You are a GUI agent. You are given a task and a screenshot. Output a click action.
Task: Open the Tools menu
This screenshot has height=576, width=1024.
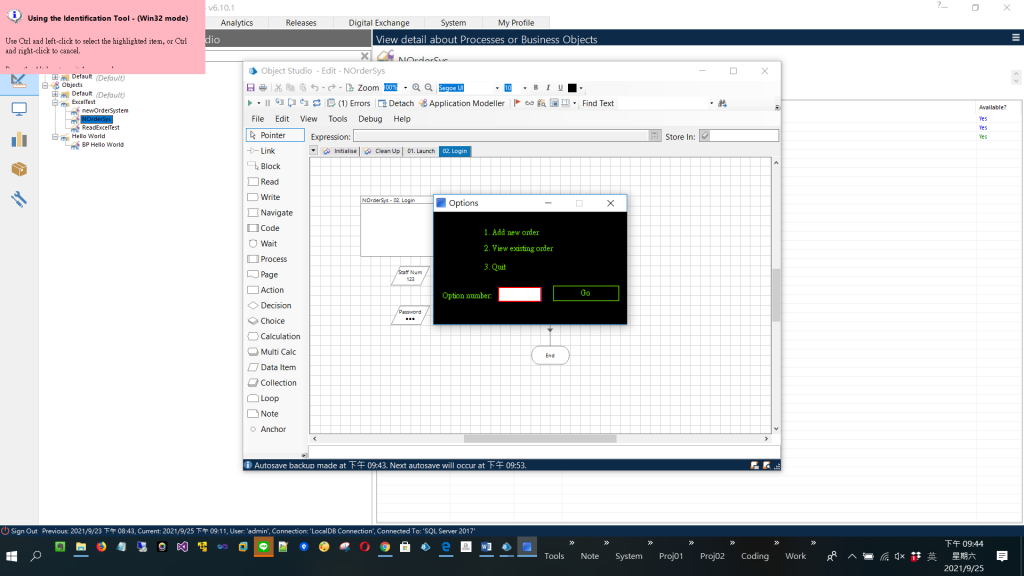(338, 119)
